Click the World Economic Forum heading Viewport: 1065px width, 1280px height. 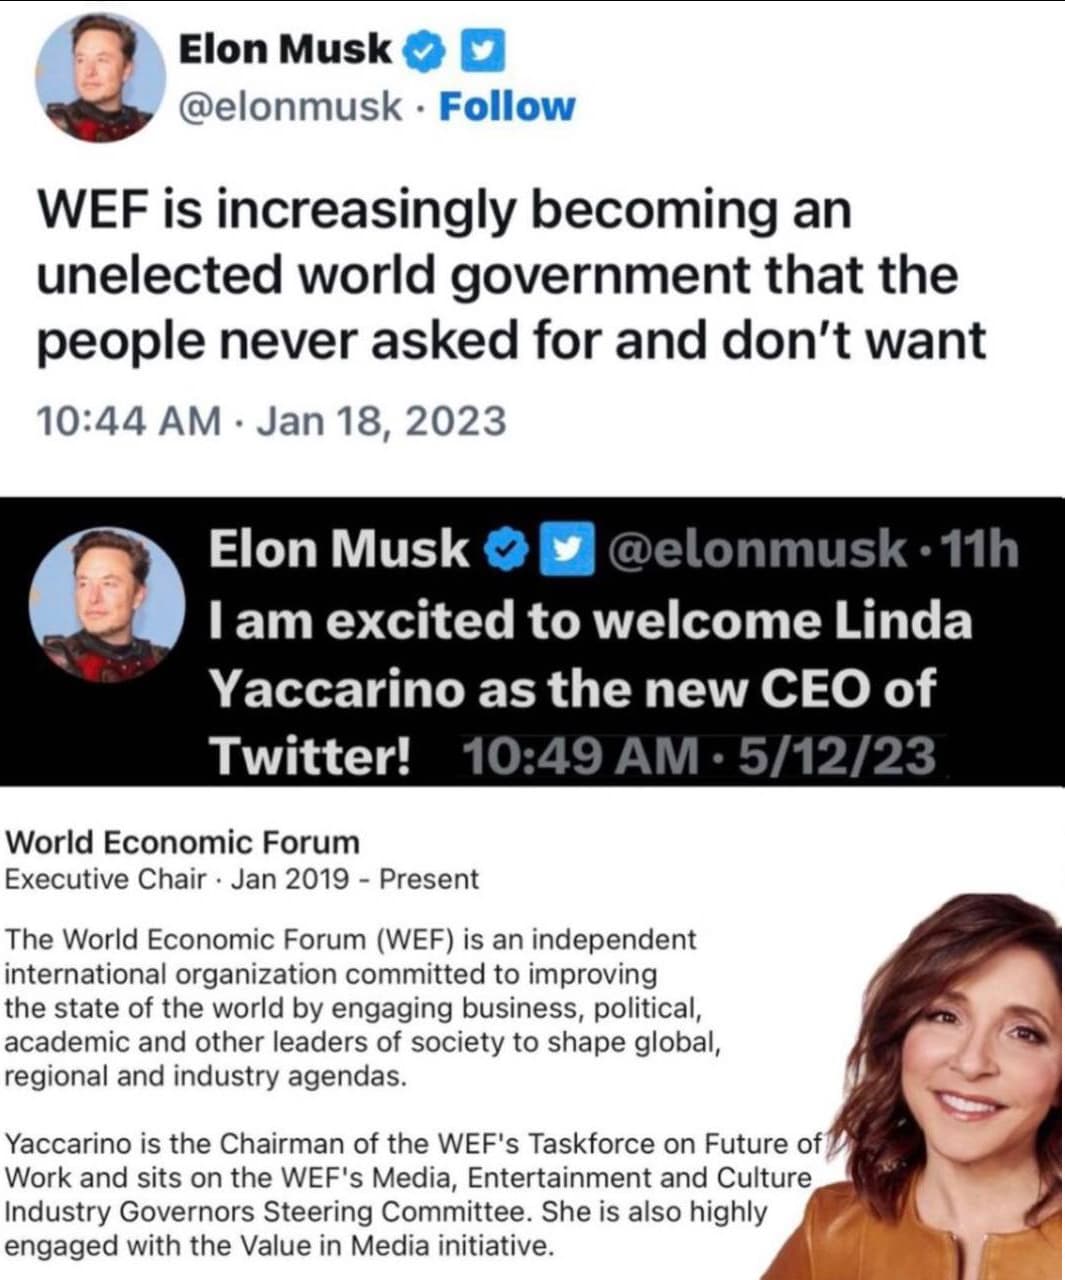(x=182, y=842)
